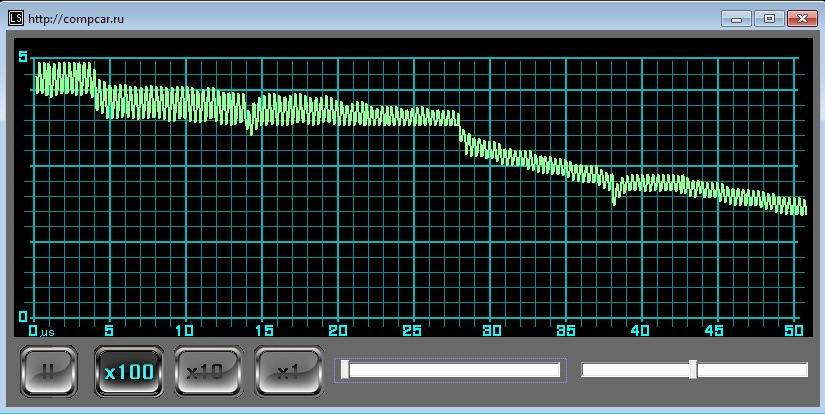Close the compcar.ru window
825x414 pixels.
point(802,18)
